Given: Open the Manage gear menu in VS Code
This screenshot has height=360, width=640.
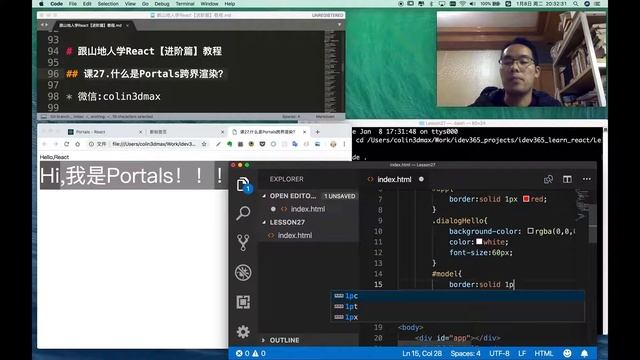Looking at the screenshot, I should pos(243,331).
